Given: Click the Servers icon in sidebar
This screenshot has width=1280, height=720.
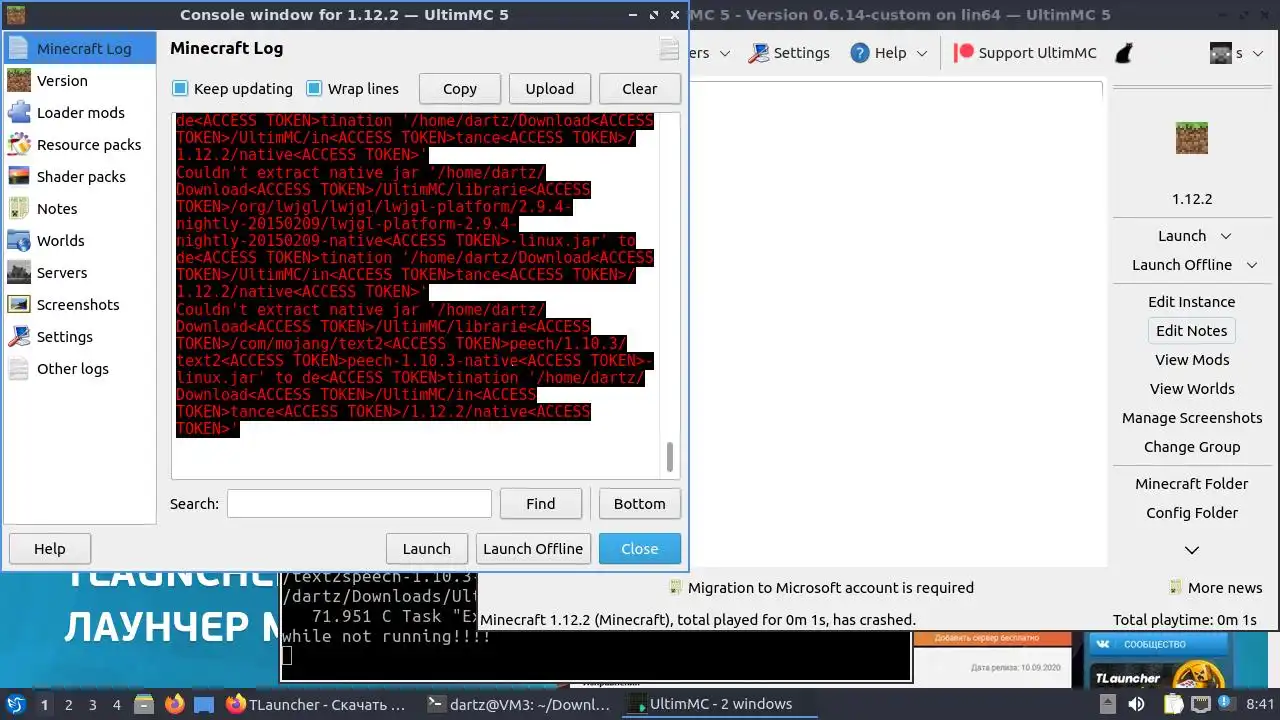Looking at the screenshot, I should pos(19,272).
